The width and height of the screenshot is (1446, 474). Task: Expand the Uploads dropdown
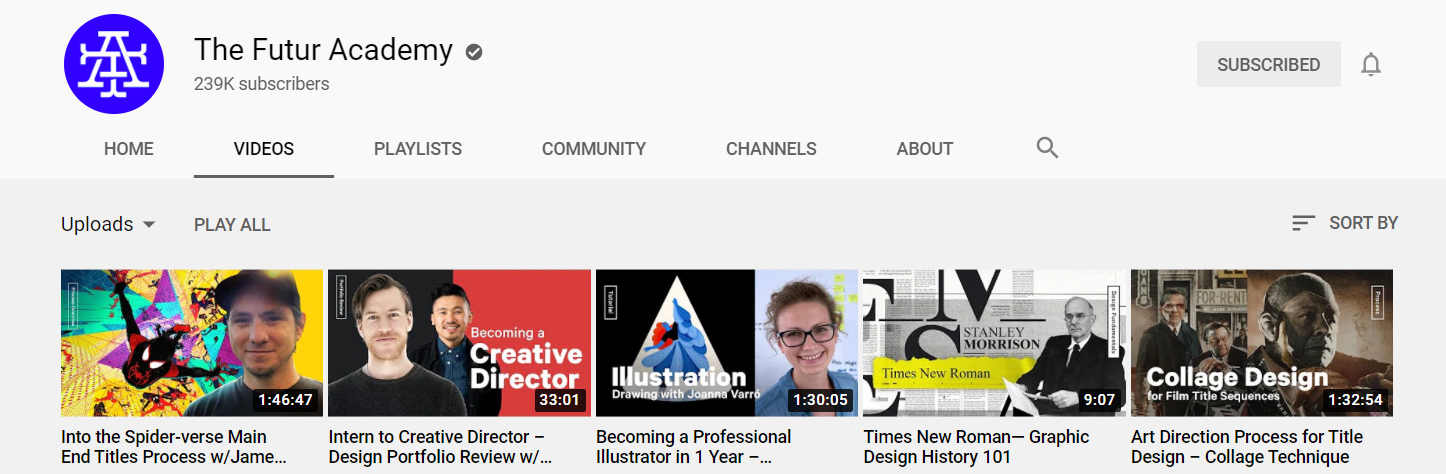point(108,224)
